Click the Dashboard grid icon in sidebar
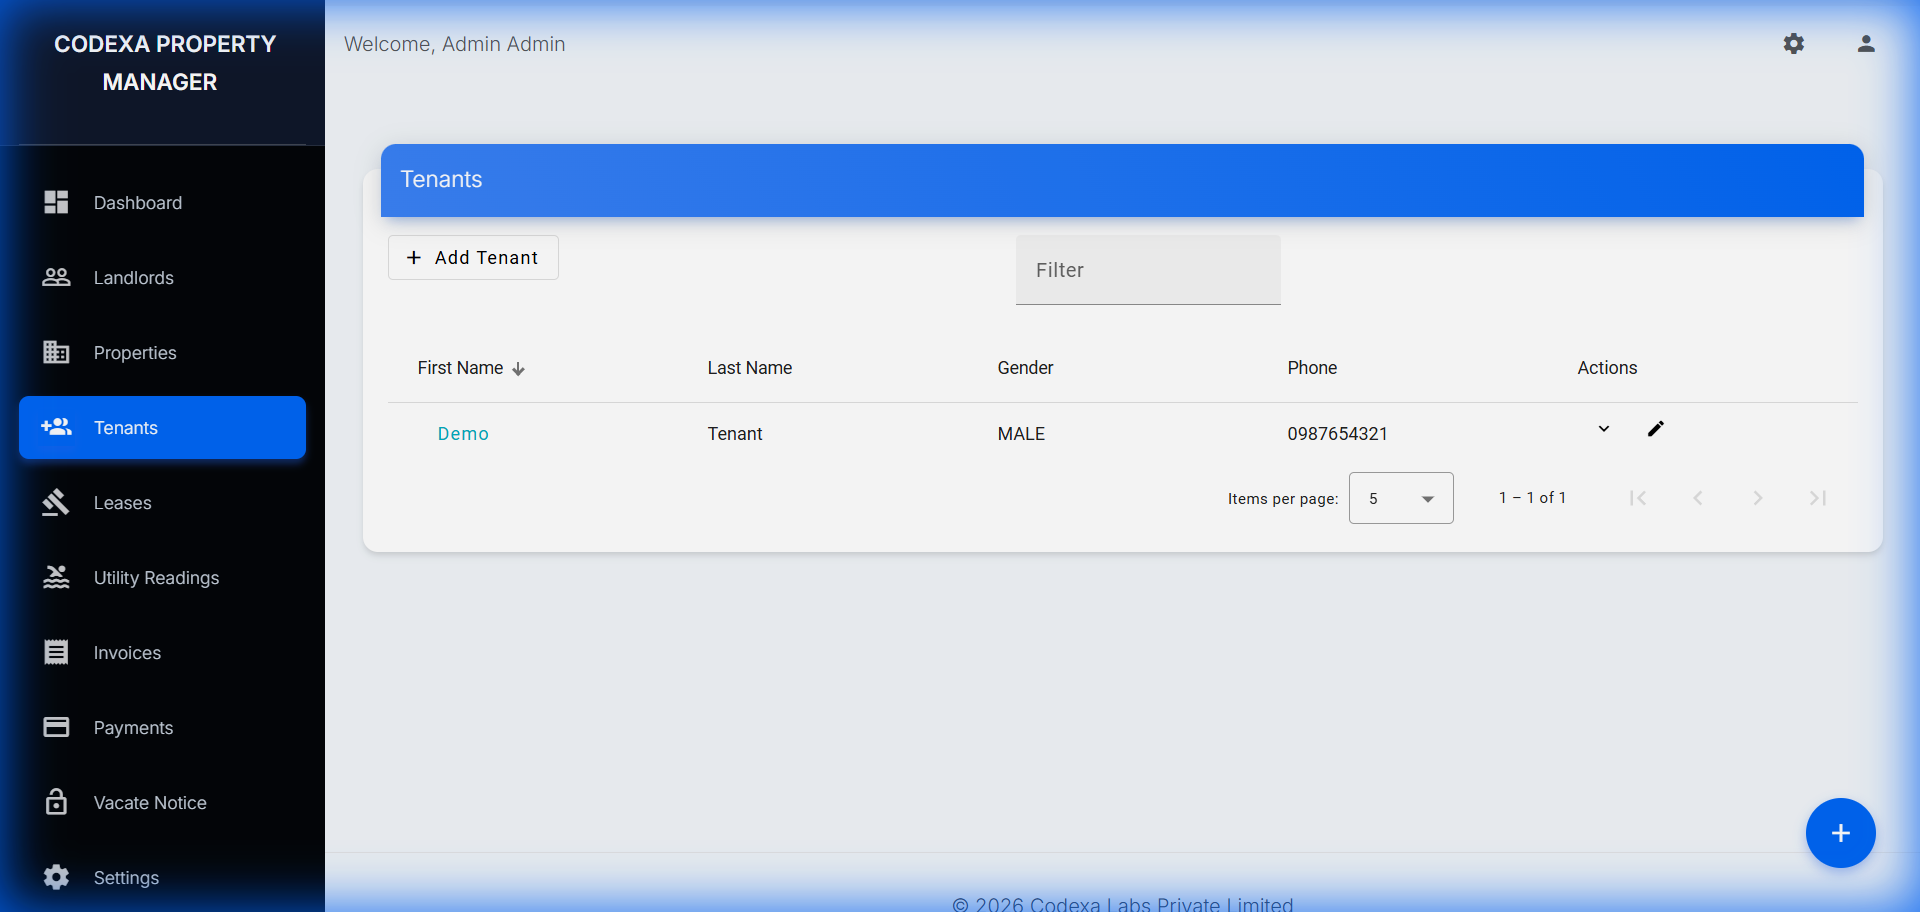 (56, 202)
